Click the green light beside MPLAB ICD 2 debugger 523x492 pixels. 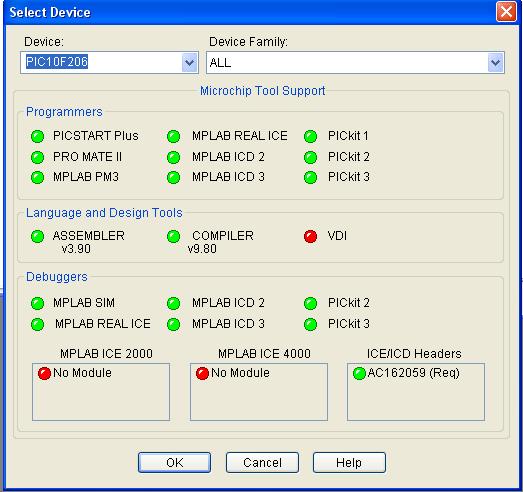pyautogui.click(x=173, y=303)
